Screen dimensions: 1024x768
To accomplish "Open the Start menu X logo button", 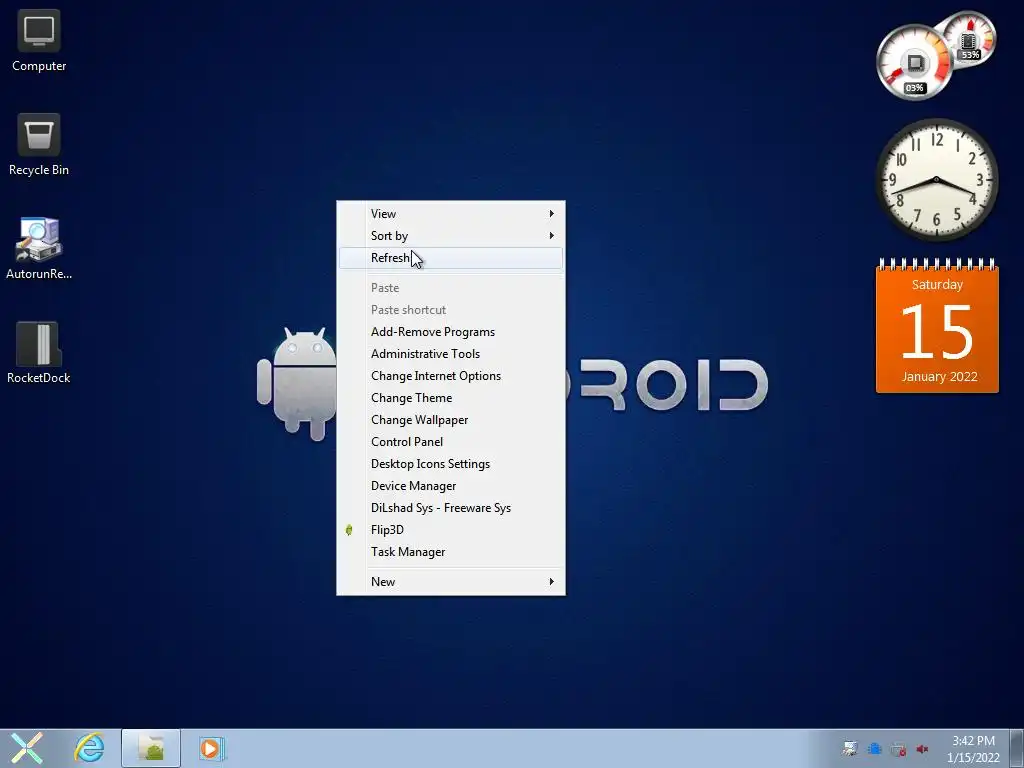I will pos(27,748).
